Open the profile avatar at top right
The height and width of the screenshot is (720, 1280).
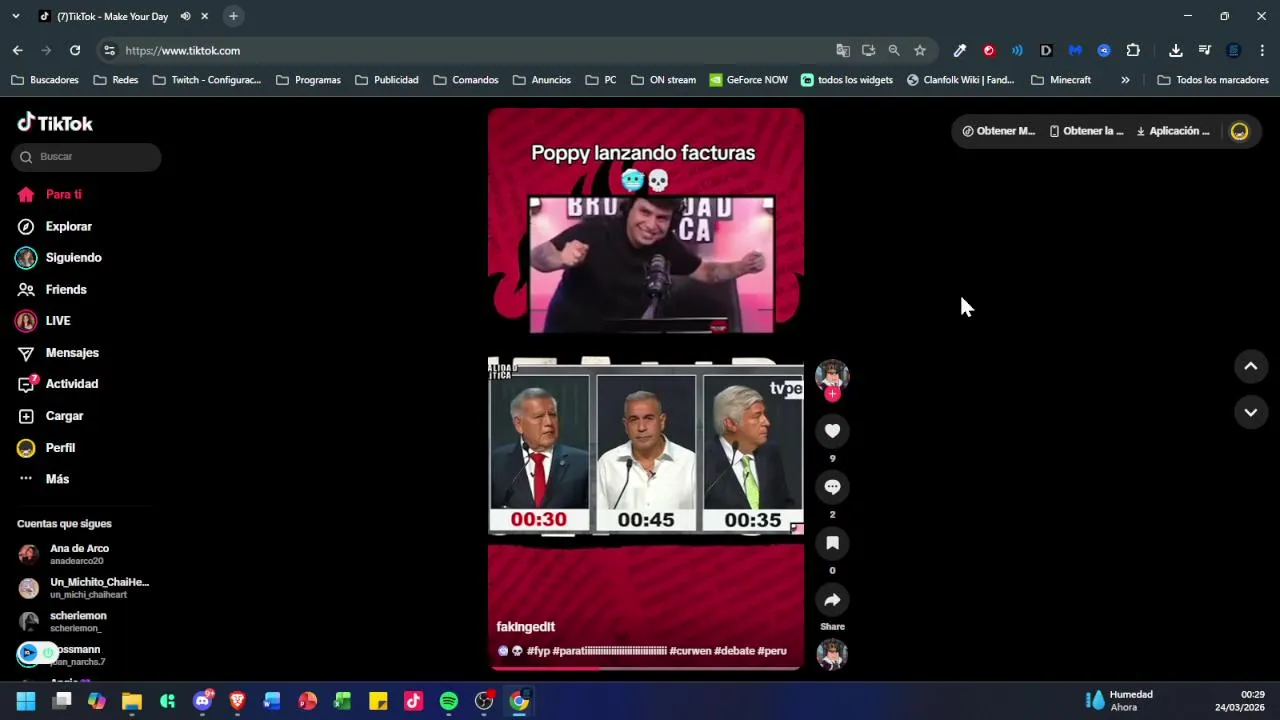(x=1239, y=131)
